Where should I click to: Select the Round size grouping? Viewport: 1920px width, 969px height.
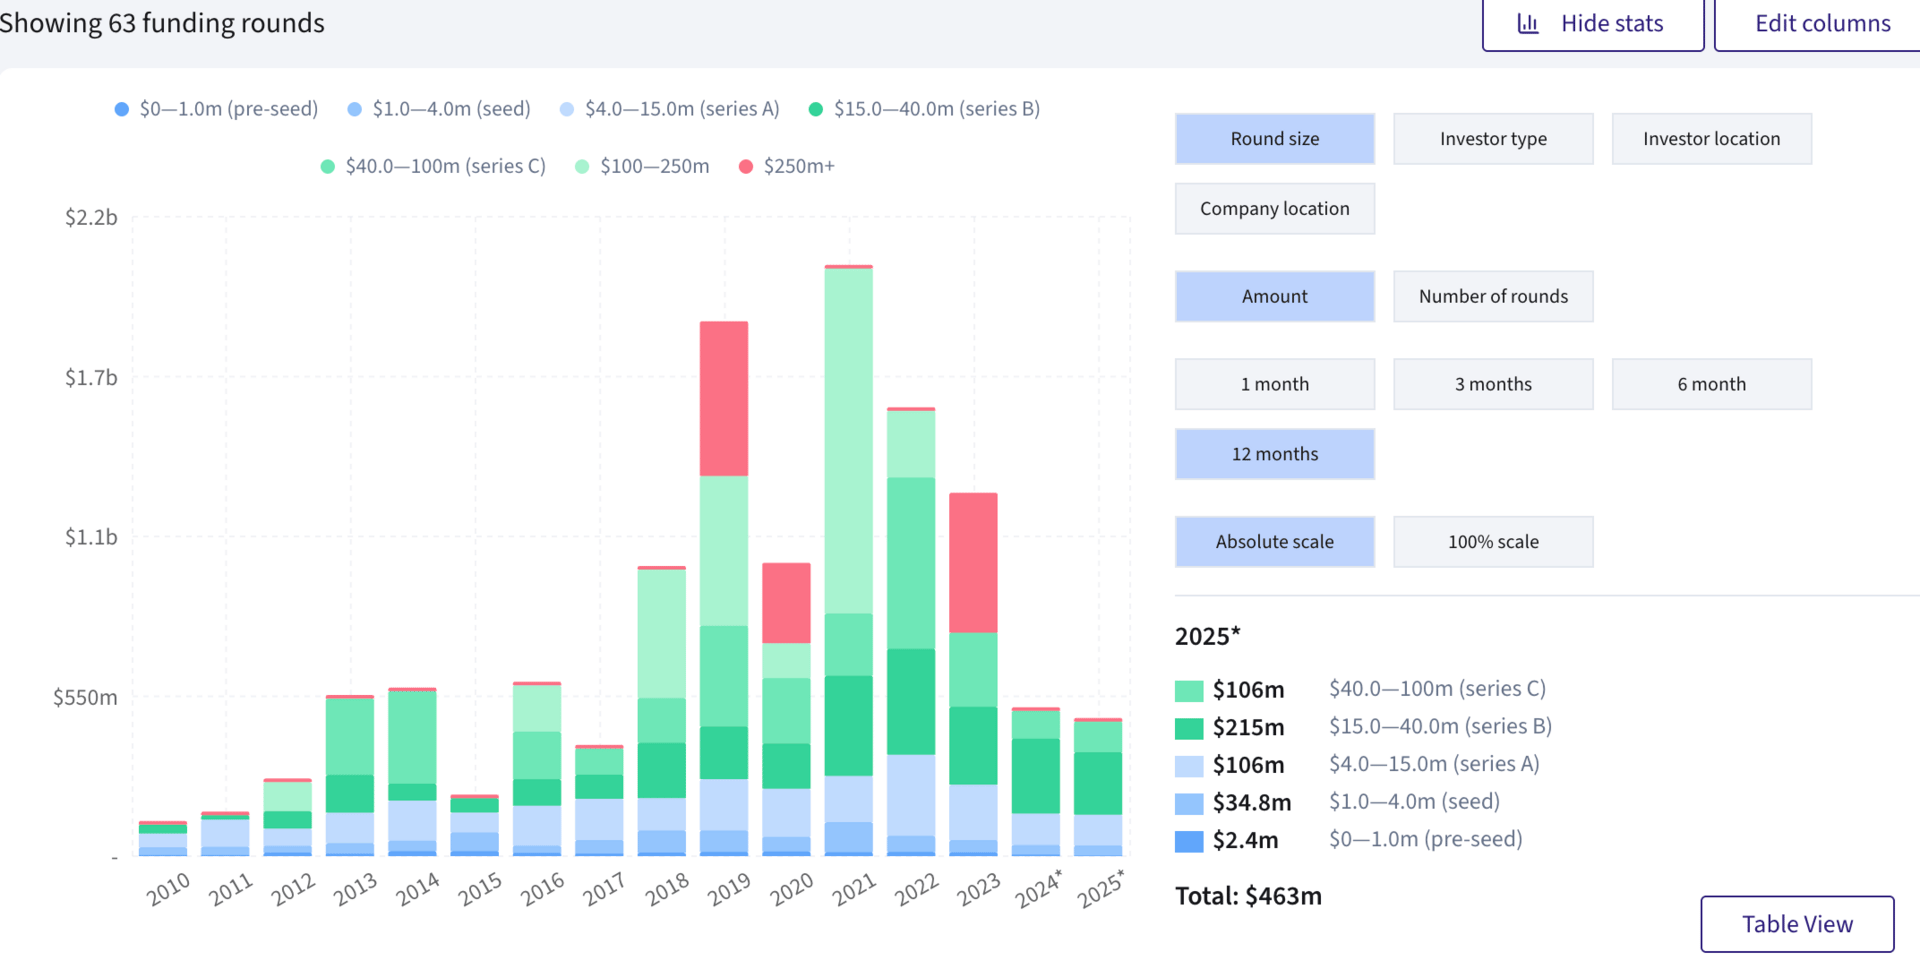point(1274,139)
